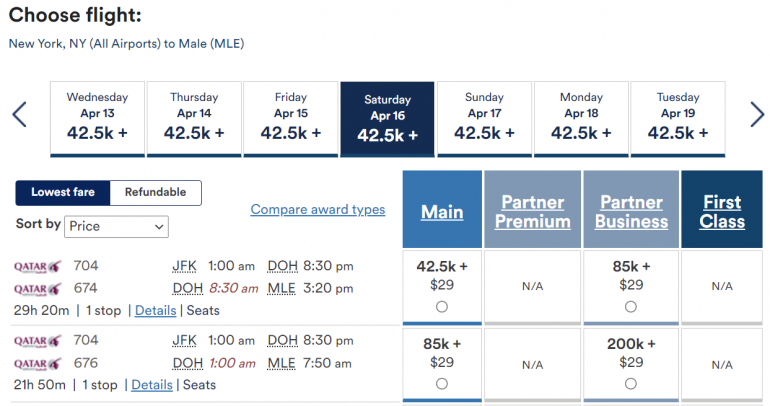Select the Lowest fare option
This screenshot has height=406, width=770.
(x=63, y=193)
